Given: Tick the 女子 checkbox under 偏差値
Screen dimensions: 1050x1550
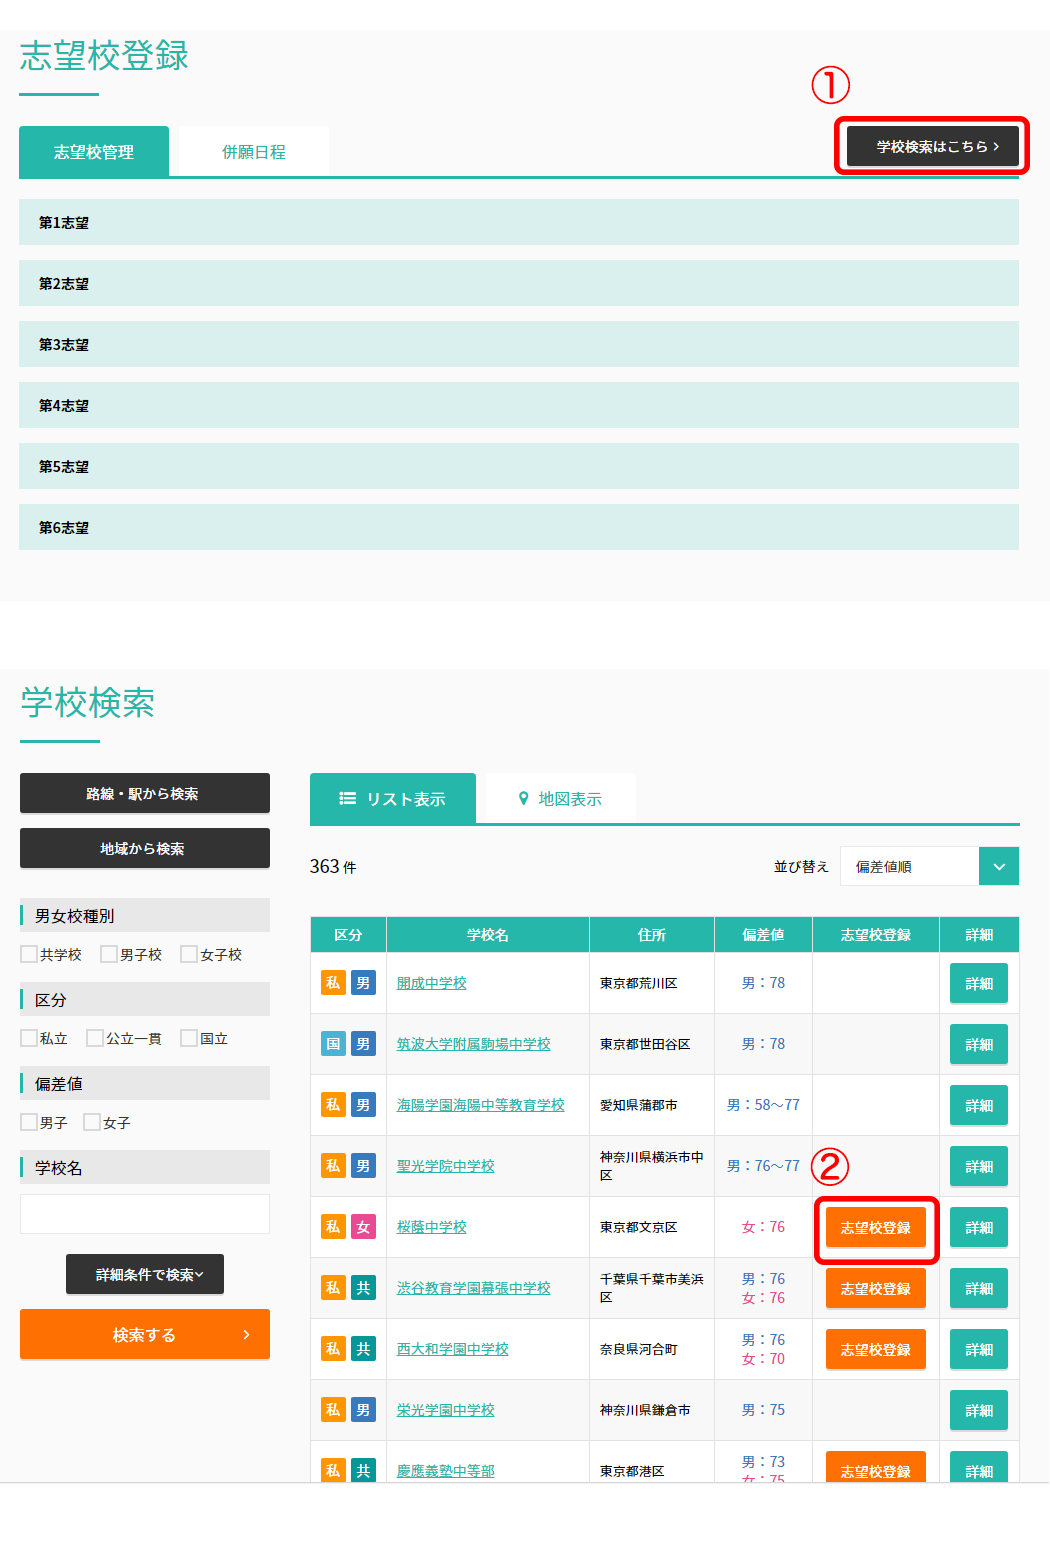Looking at the screenshot, I should pyautogui.click(x=92, y=1122).
